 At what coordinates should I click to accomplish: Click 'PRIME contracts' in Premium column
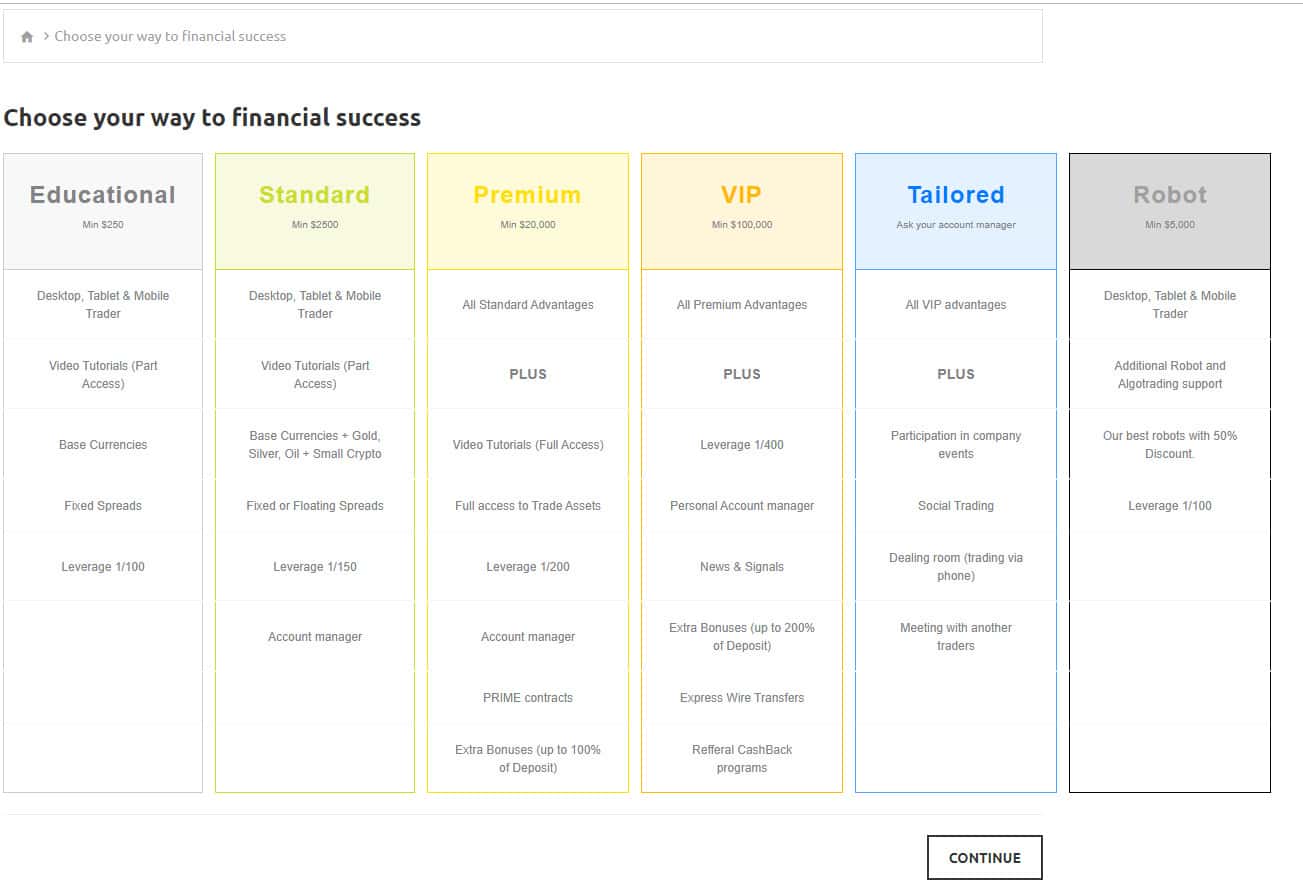528,698
